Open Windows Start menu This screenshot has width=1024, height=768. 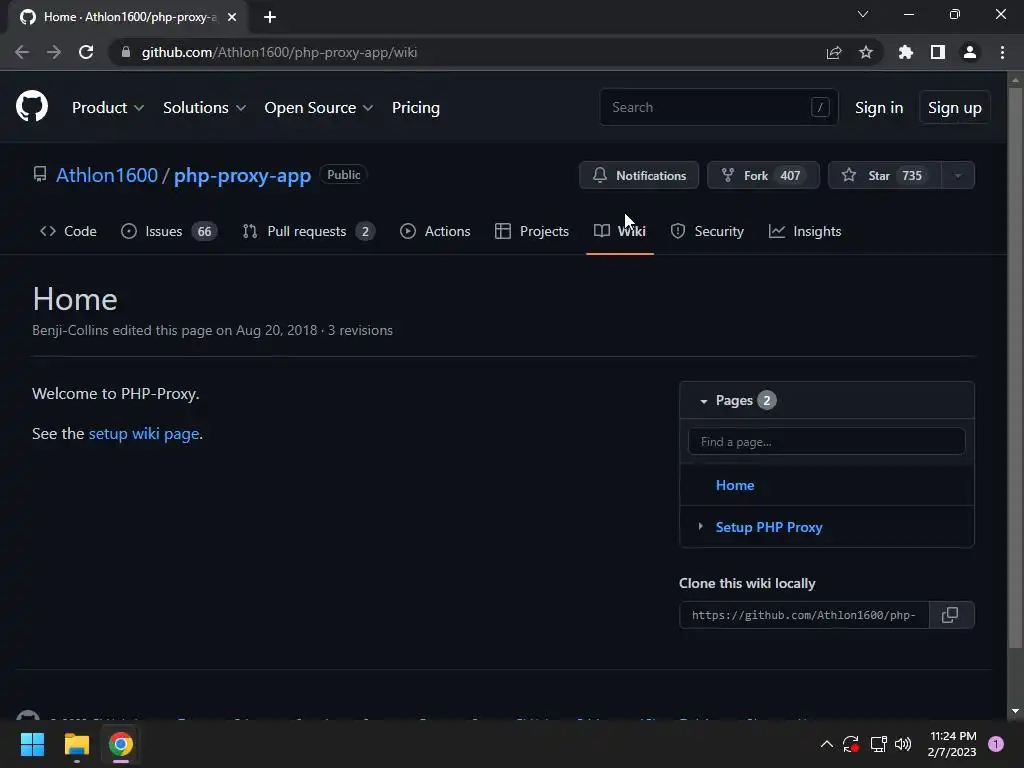(x=32, y=744)
